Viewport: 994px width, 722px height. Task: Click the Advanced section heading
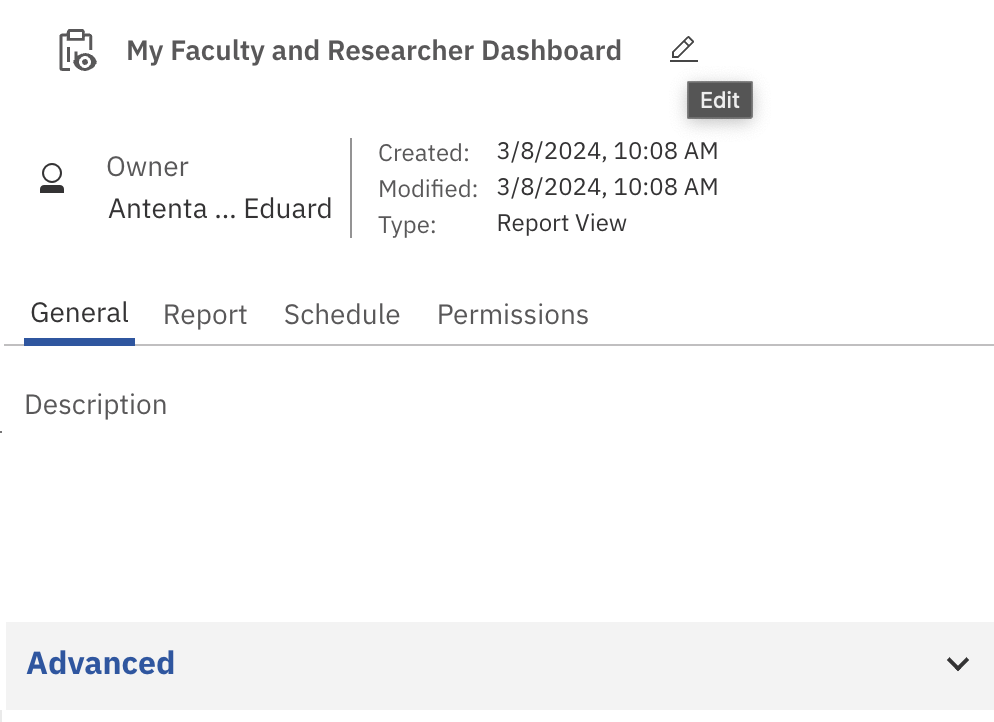[101, 663]
